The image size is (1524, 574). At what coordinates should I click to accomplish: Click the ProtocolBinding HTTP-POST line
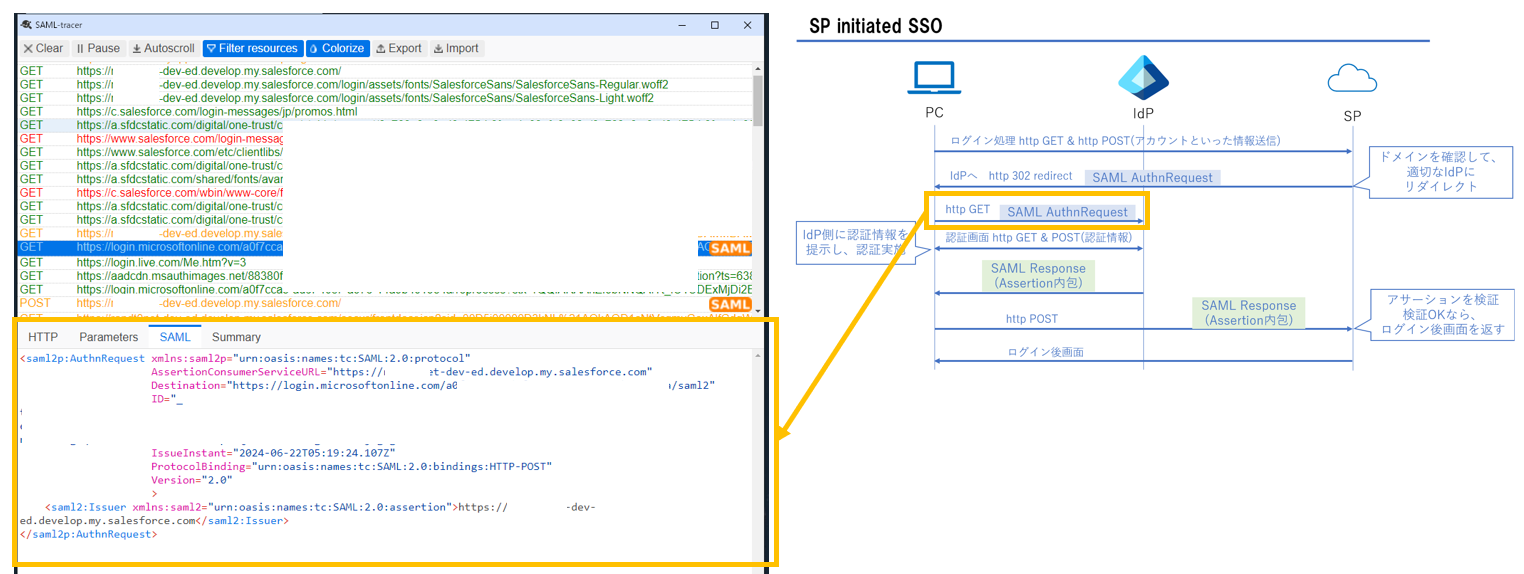click(351, 466)
